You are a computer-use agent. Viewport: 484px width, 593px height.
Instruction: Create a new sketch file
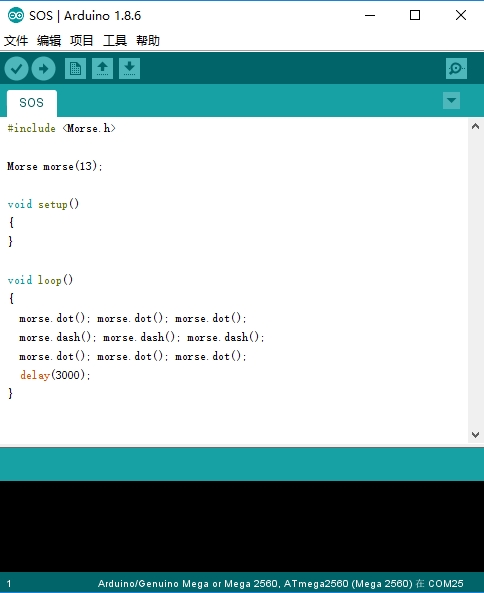[x=75, y=68]
